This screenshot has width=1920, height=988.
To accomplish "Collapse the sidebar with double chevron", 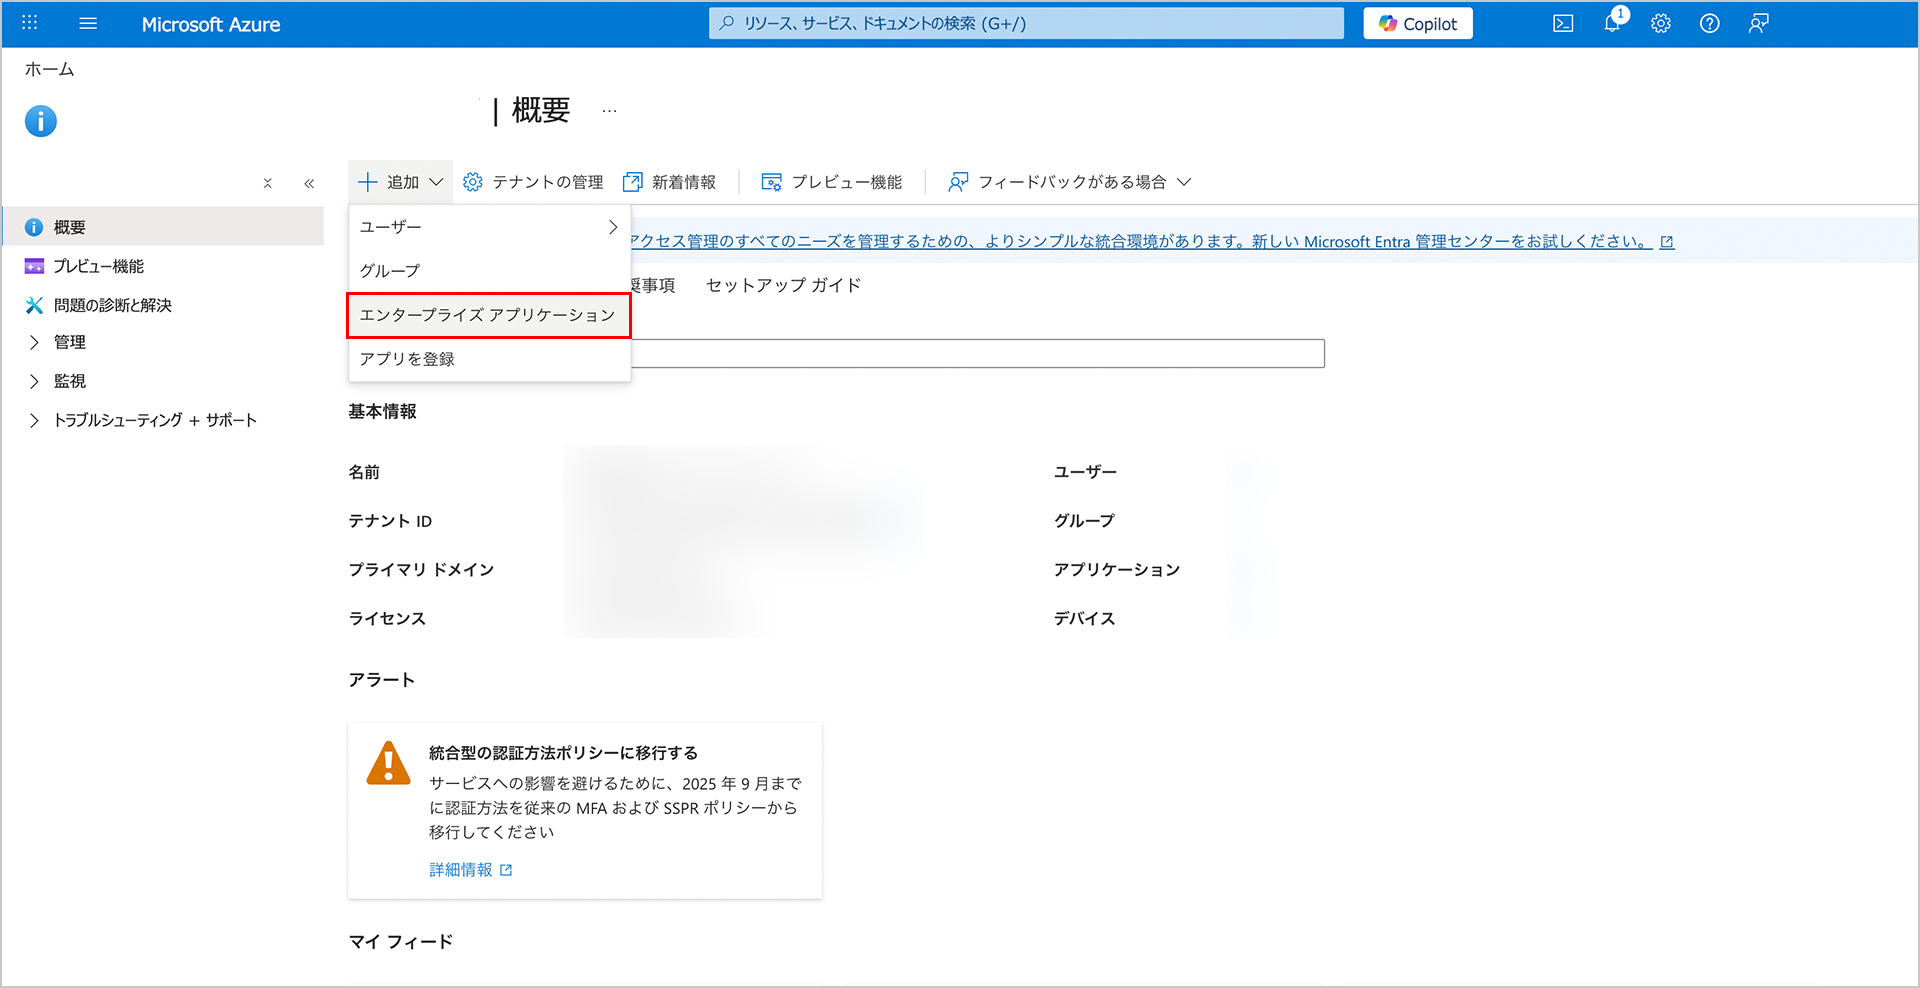I will (x=309, y=183).
